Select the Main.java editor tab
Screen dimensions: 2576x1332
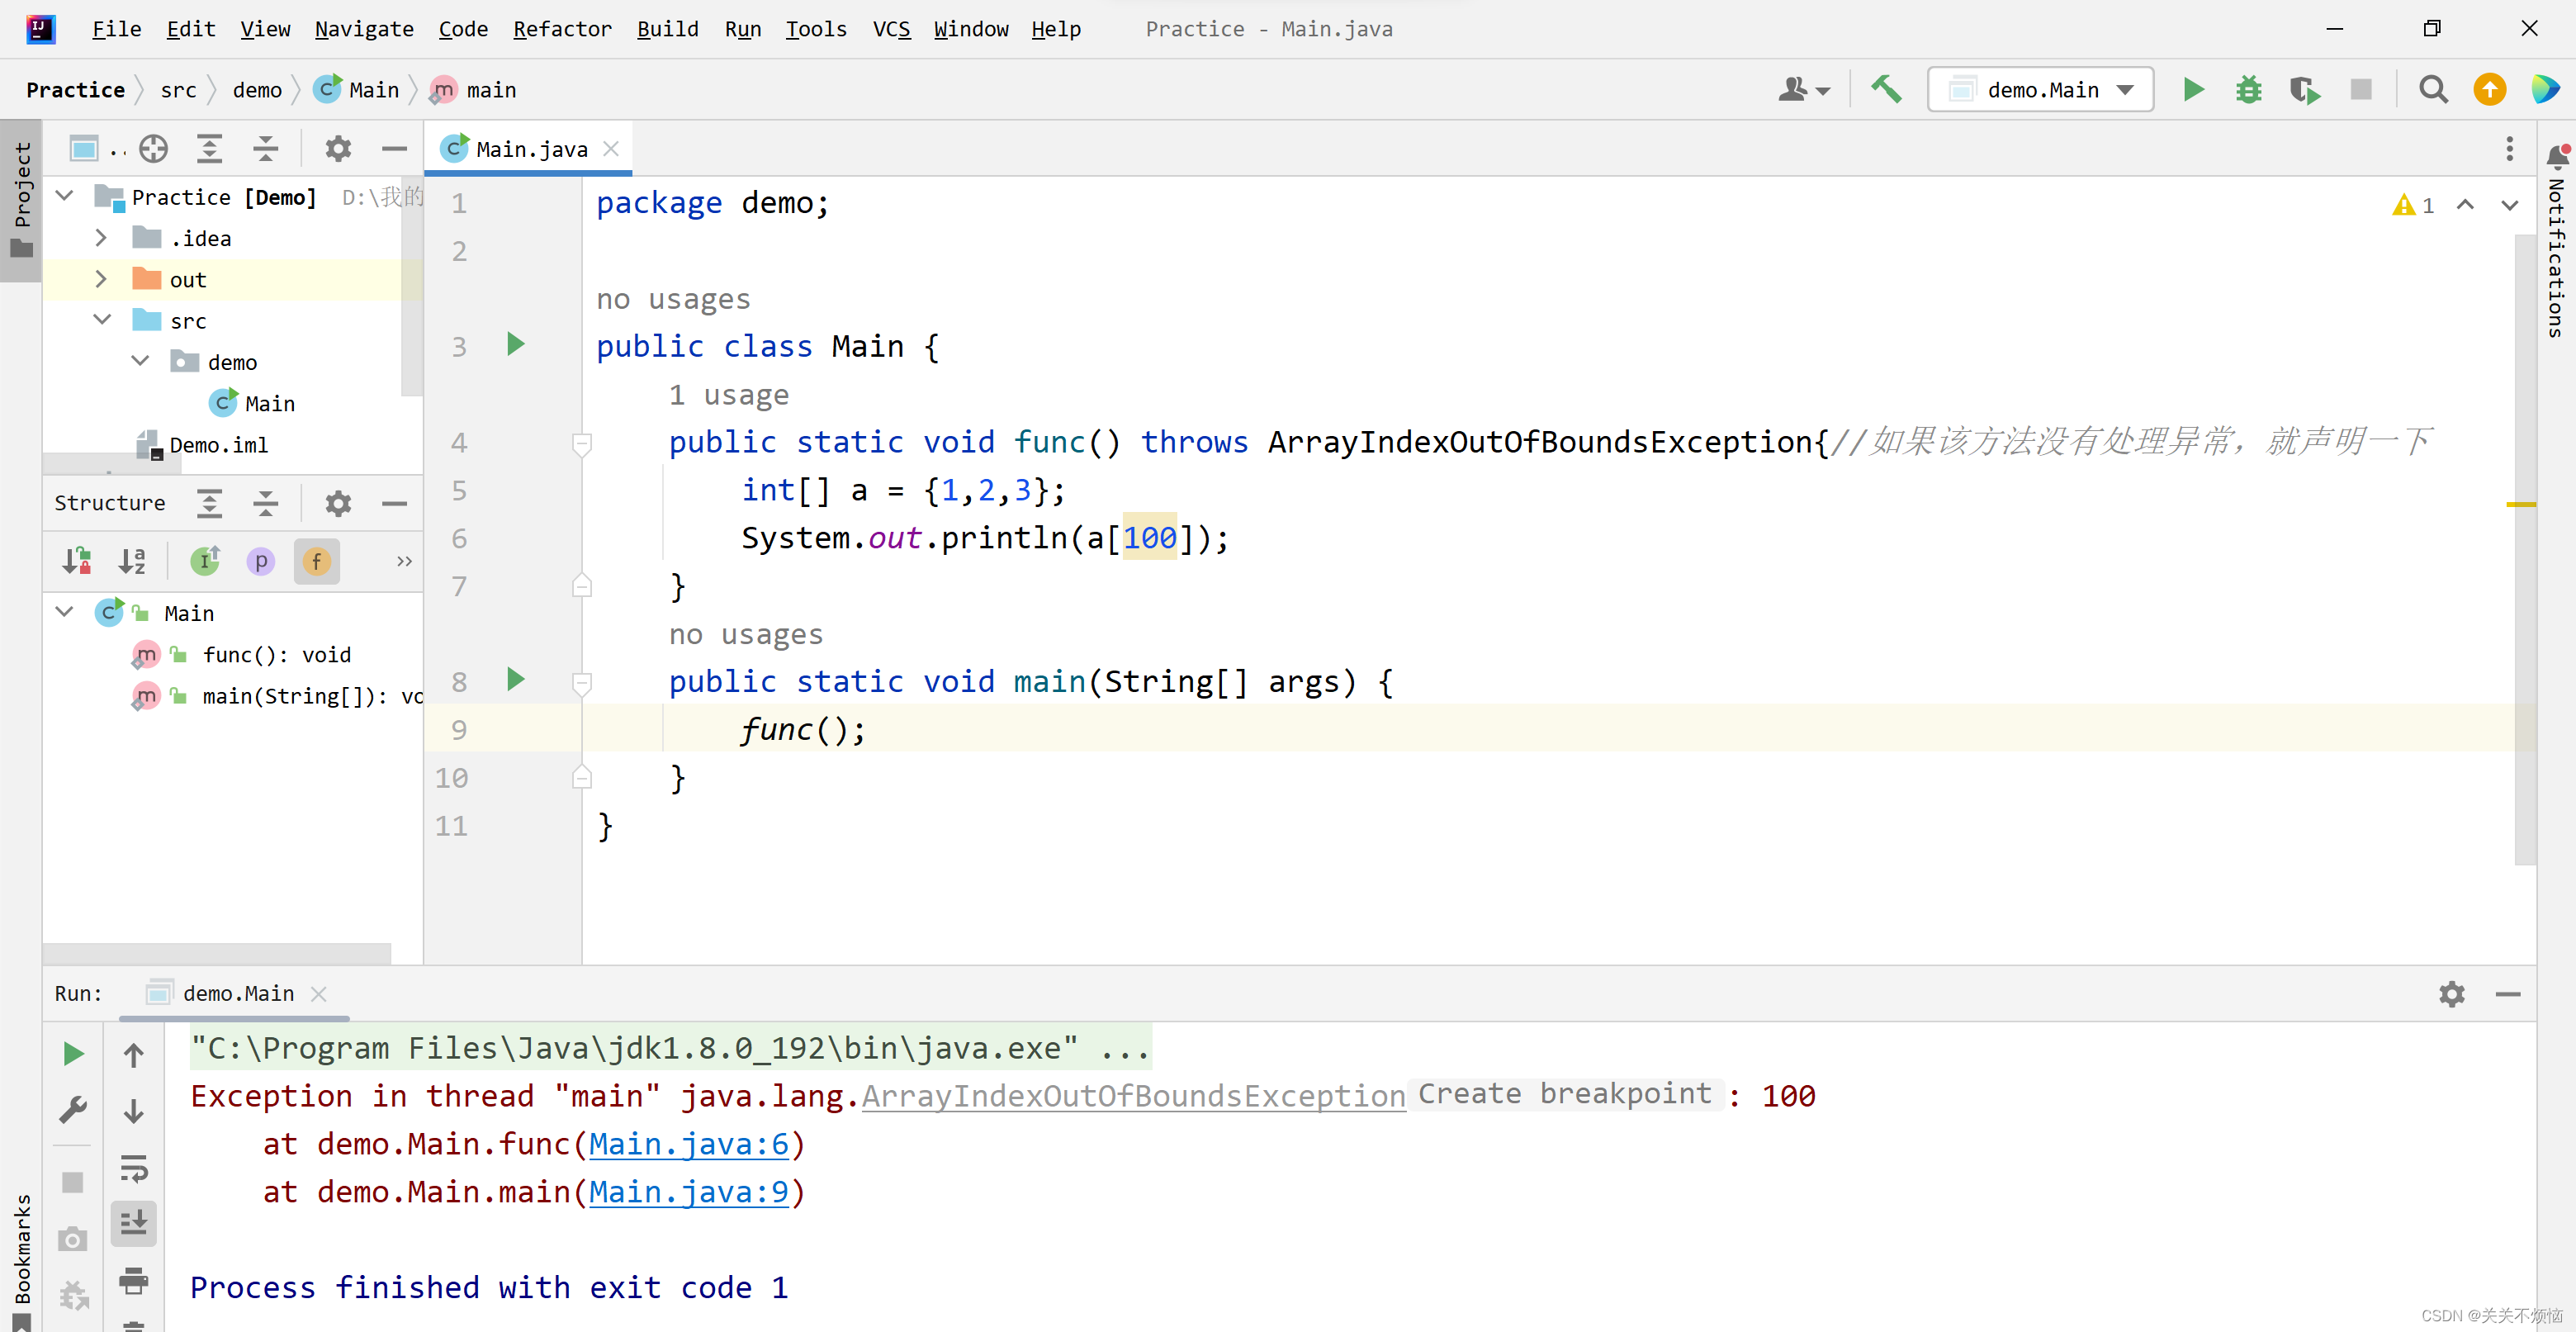tap(530, 149)
